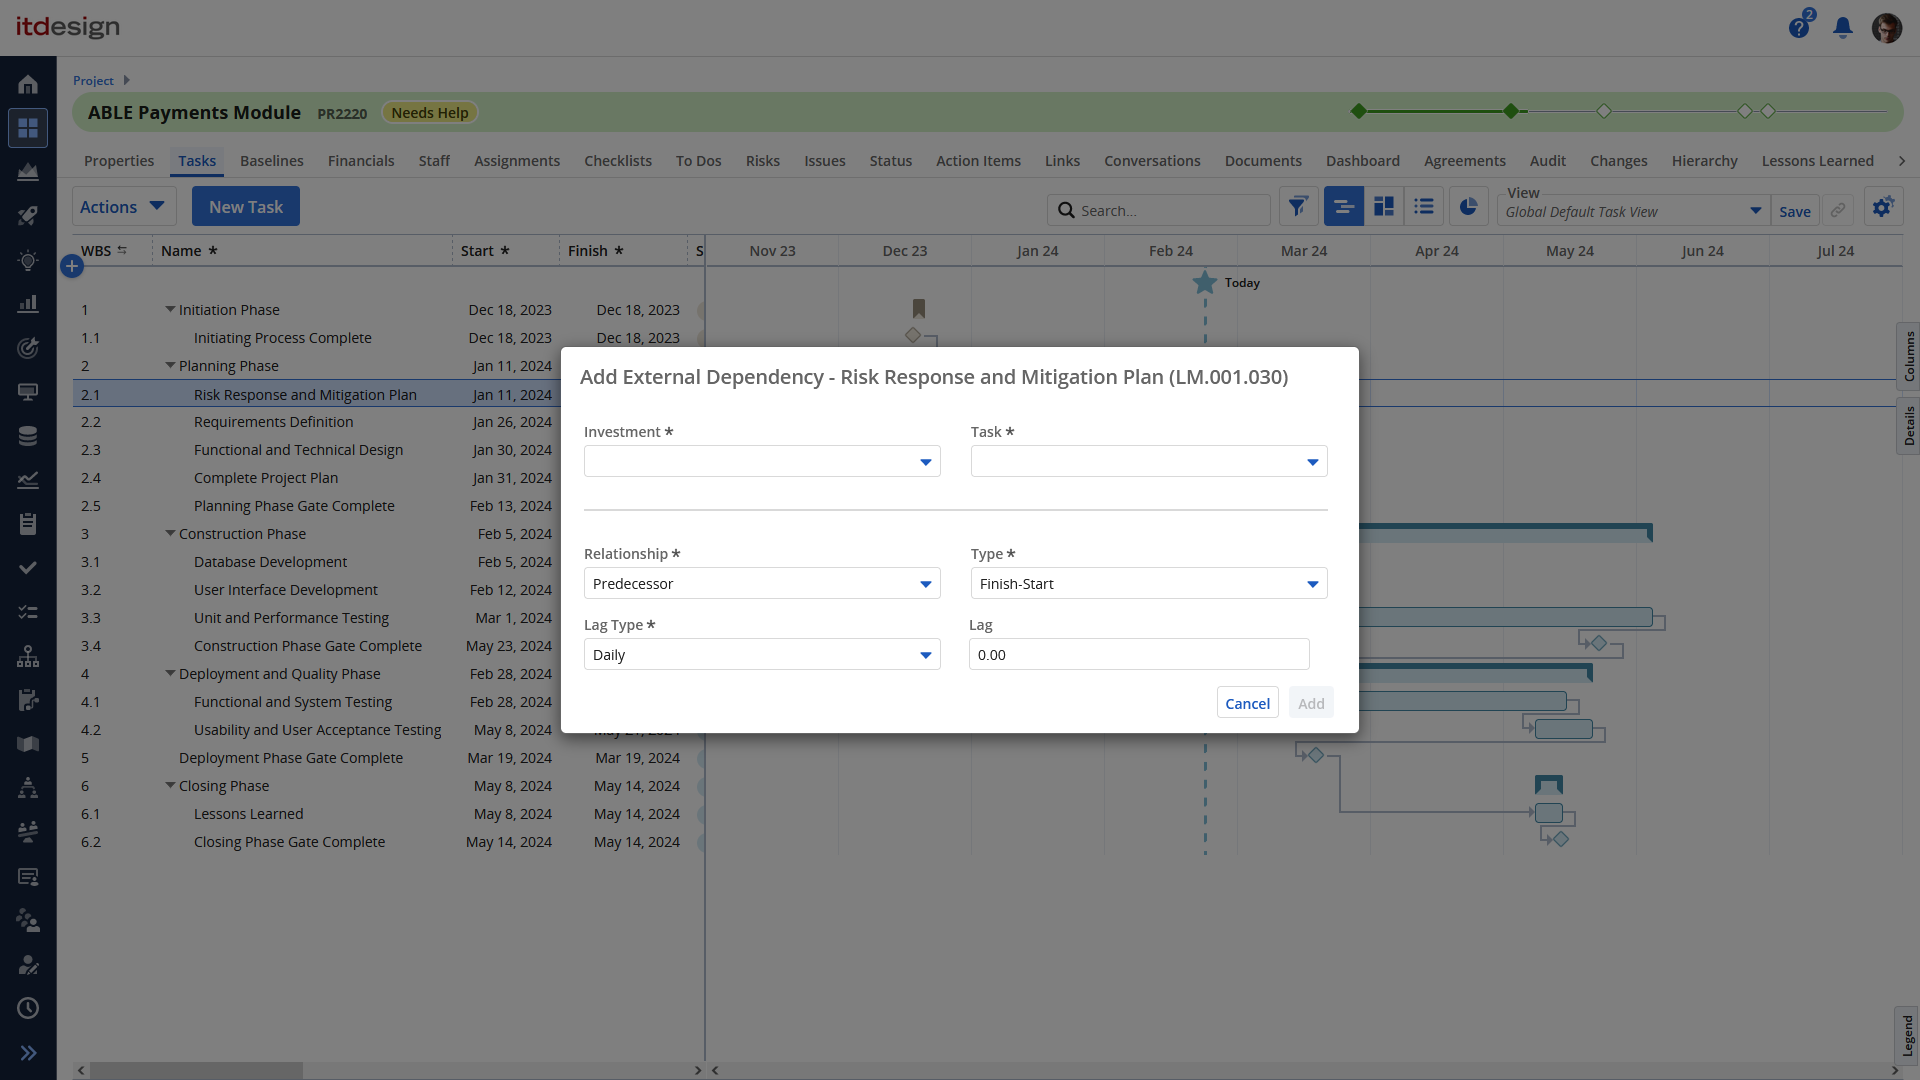This screenshot has height=1080, width=1920.
Task: Click the copy link icon beside Save
Action: tap(1838, 210)
